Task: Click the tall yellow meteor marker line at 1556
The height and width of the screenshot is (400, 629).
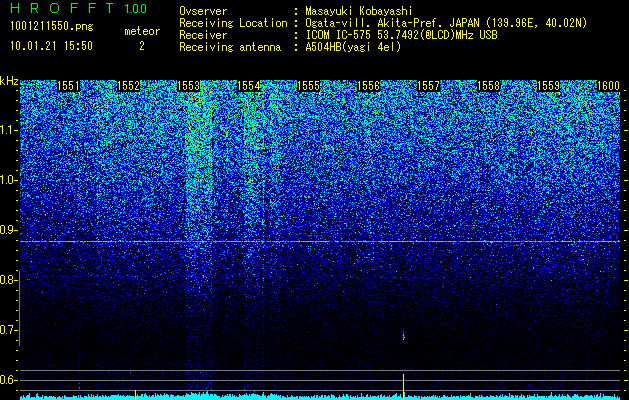Action: (x=404, y=387)
